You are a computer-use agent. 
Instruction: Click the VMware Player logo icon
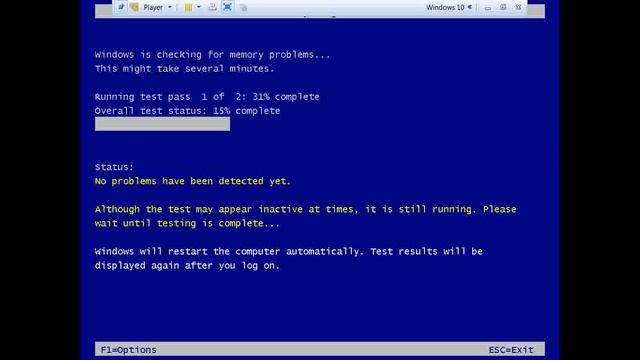click(x=134, y=7)
